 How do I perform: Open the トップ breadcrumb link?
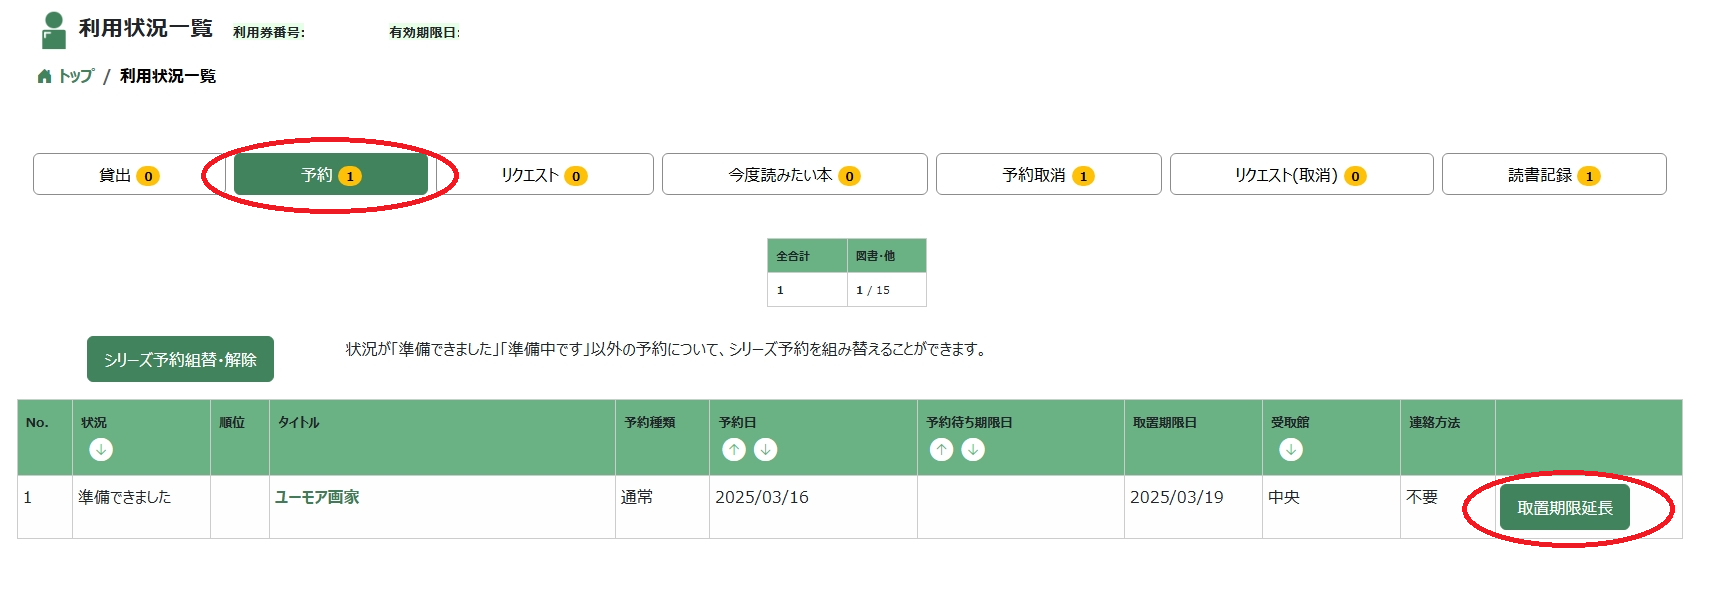[76, 76]
